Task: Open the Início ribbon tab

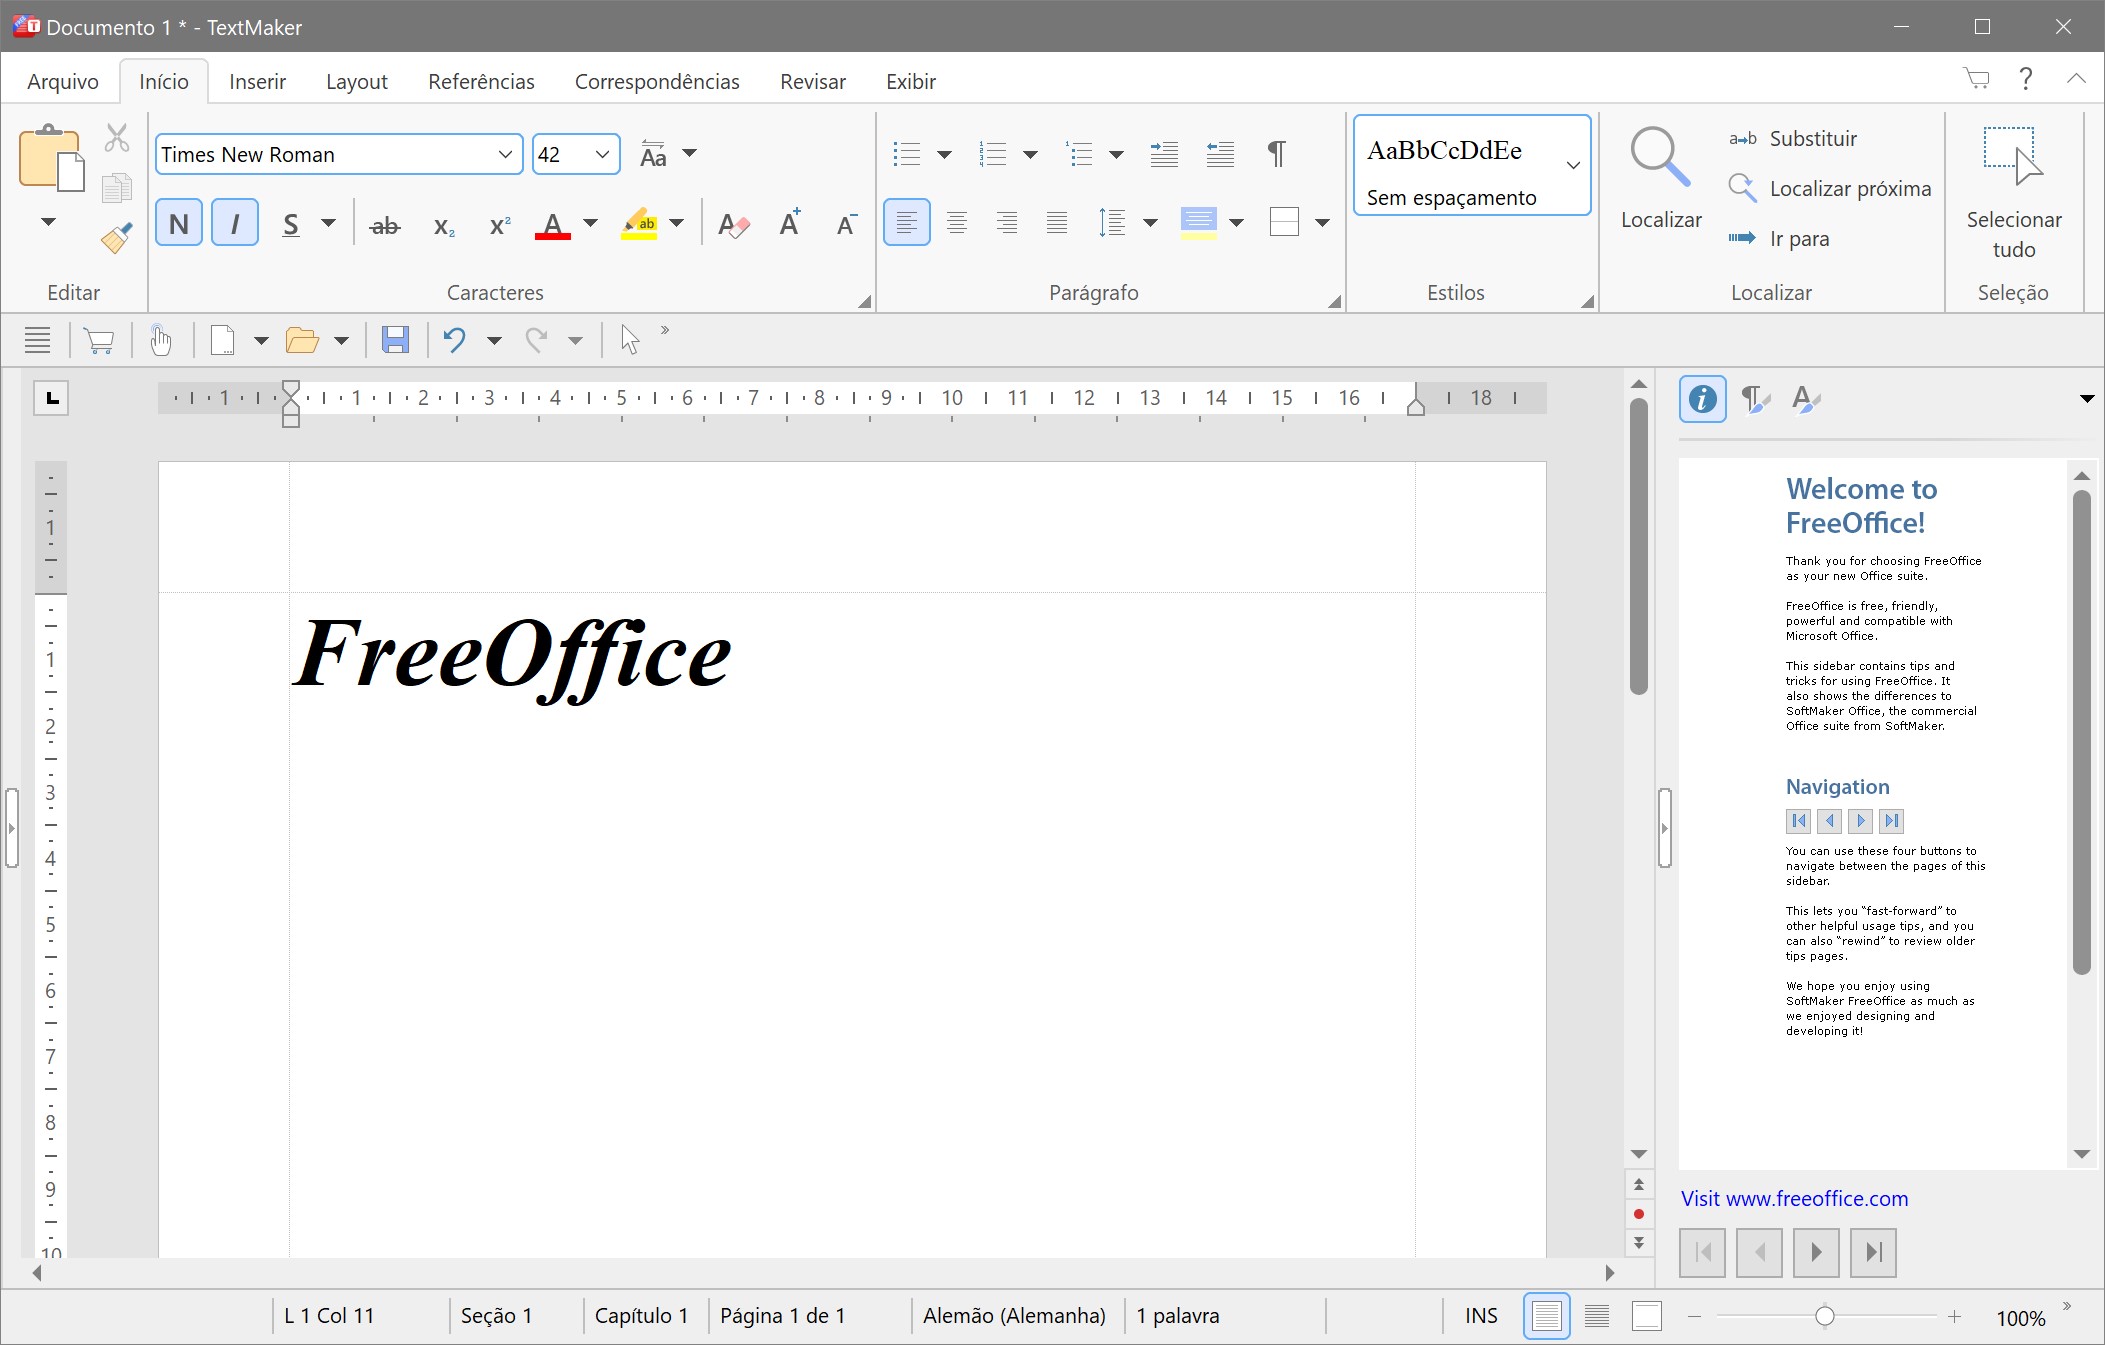Action: tap(163, 81)
